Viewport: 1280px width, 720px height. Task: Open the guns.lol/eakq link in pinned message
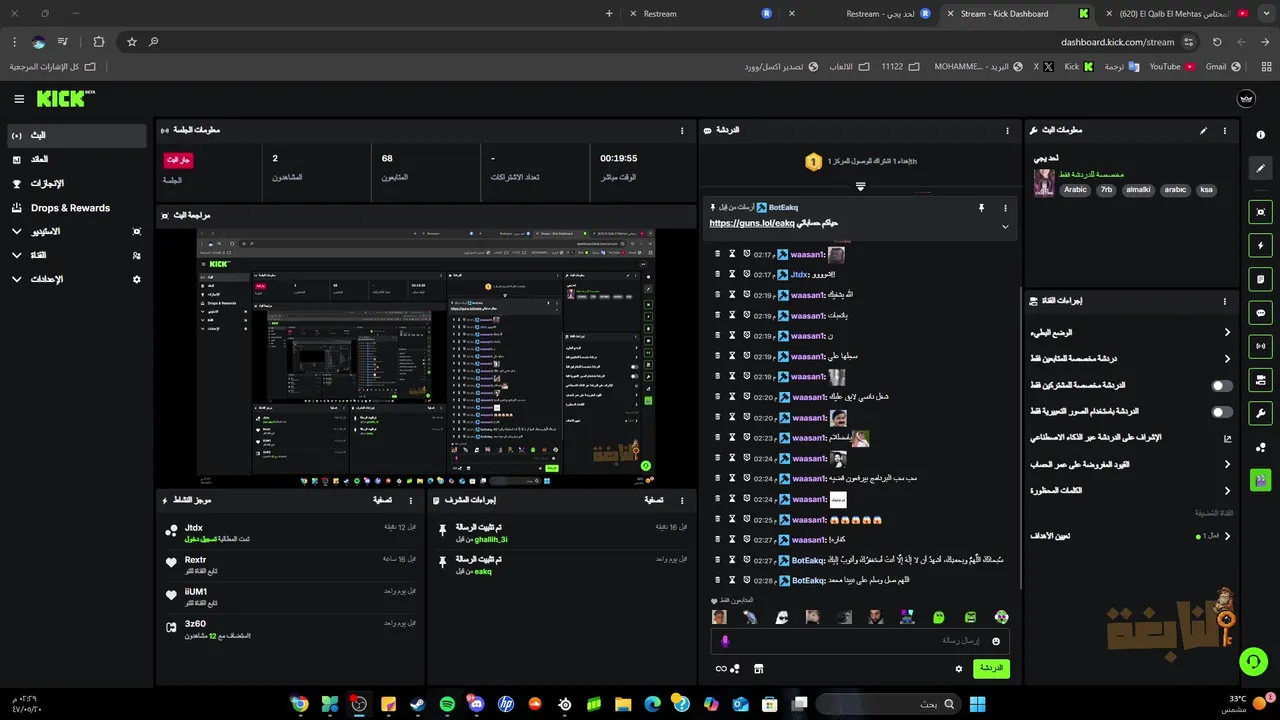pos(752,223)
